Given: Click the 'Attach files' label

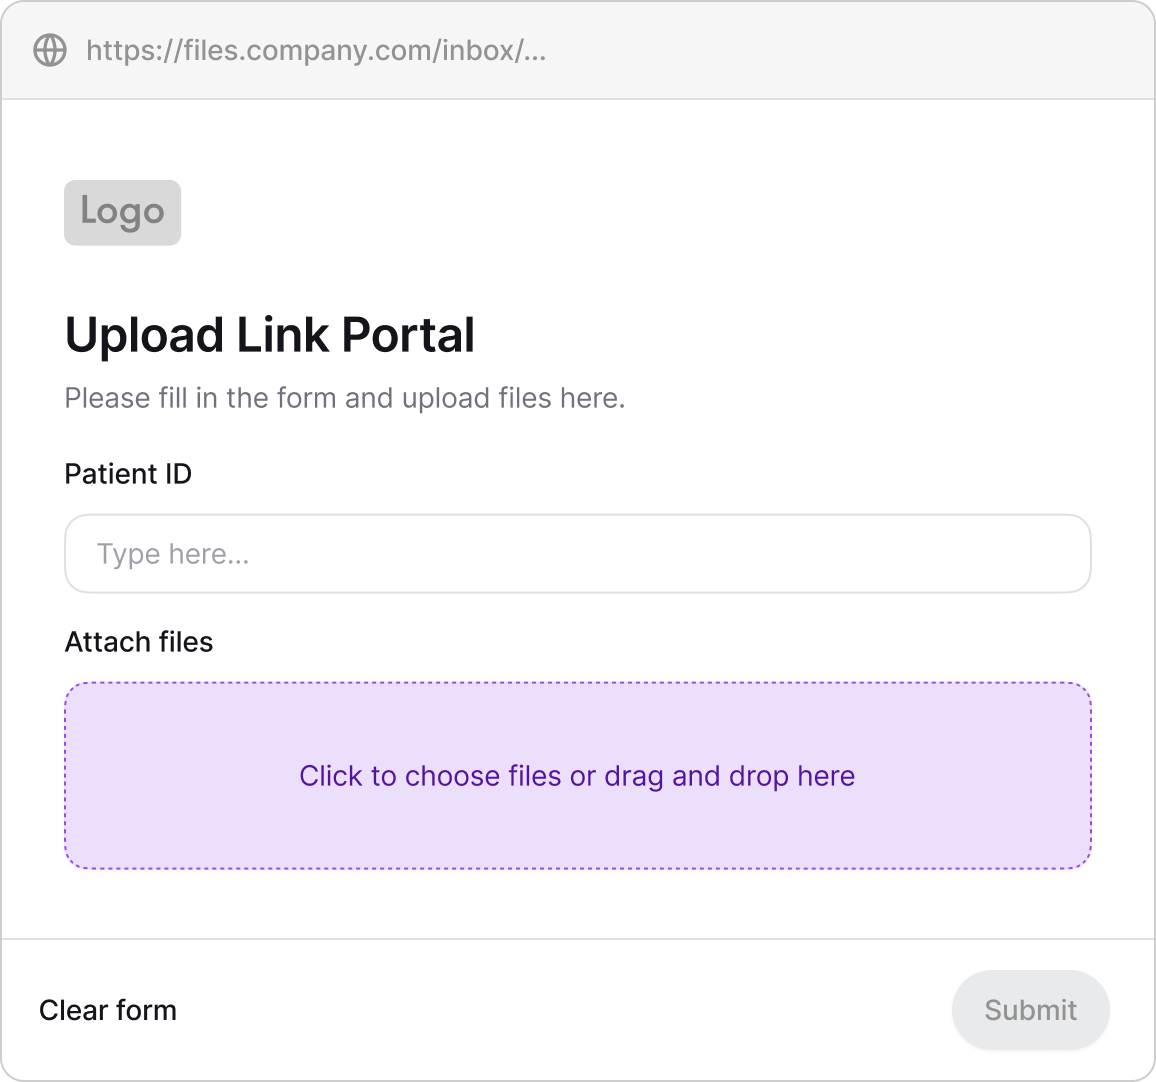Looking at the screenshot, I should [x=139, y=642].
